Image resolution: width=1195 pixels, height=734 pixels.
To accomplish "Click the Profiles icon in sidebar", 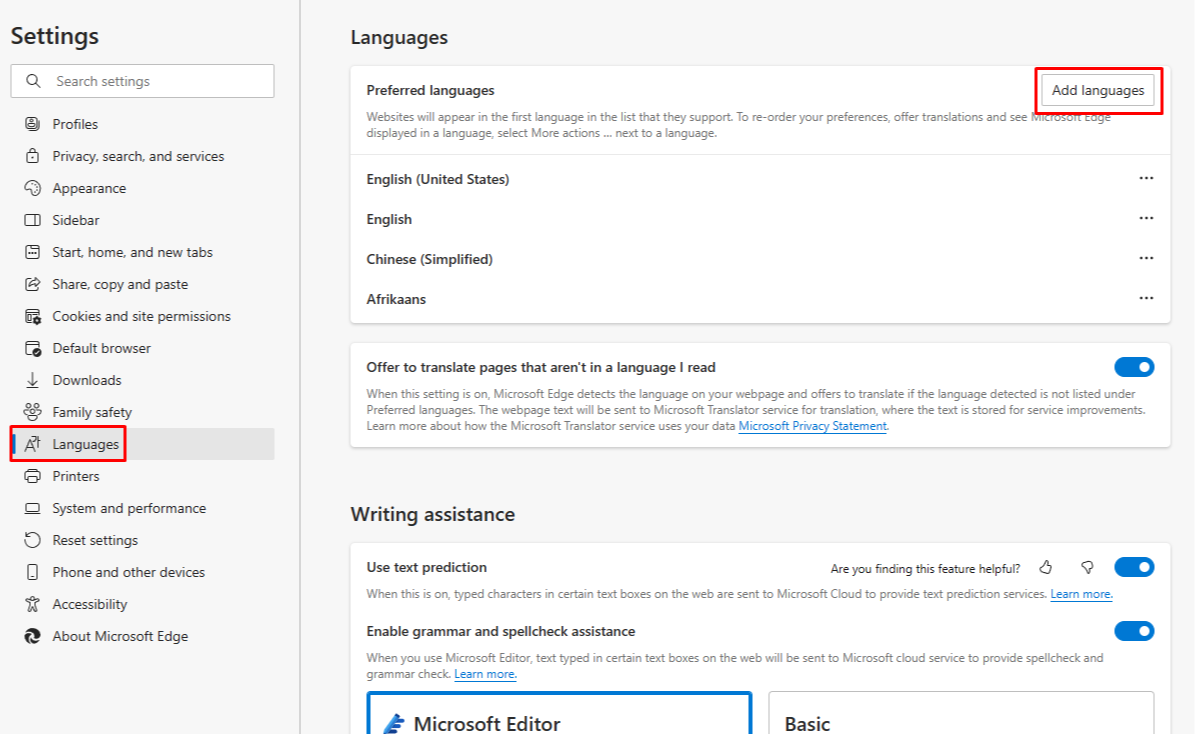I will [x=32, y=123].
